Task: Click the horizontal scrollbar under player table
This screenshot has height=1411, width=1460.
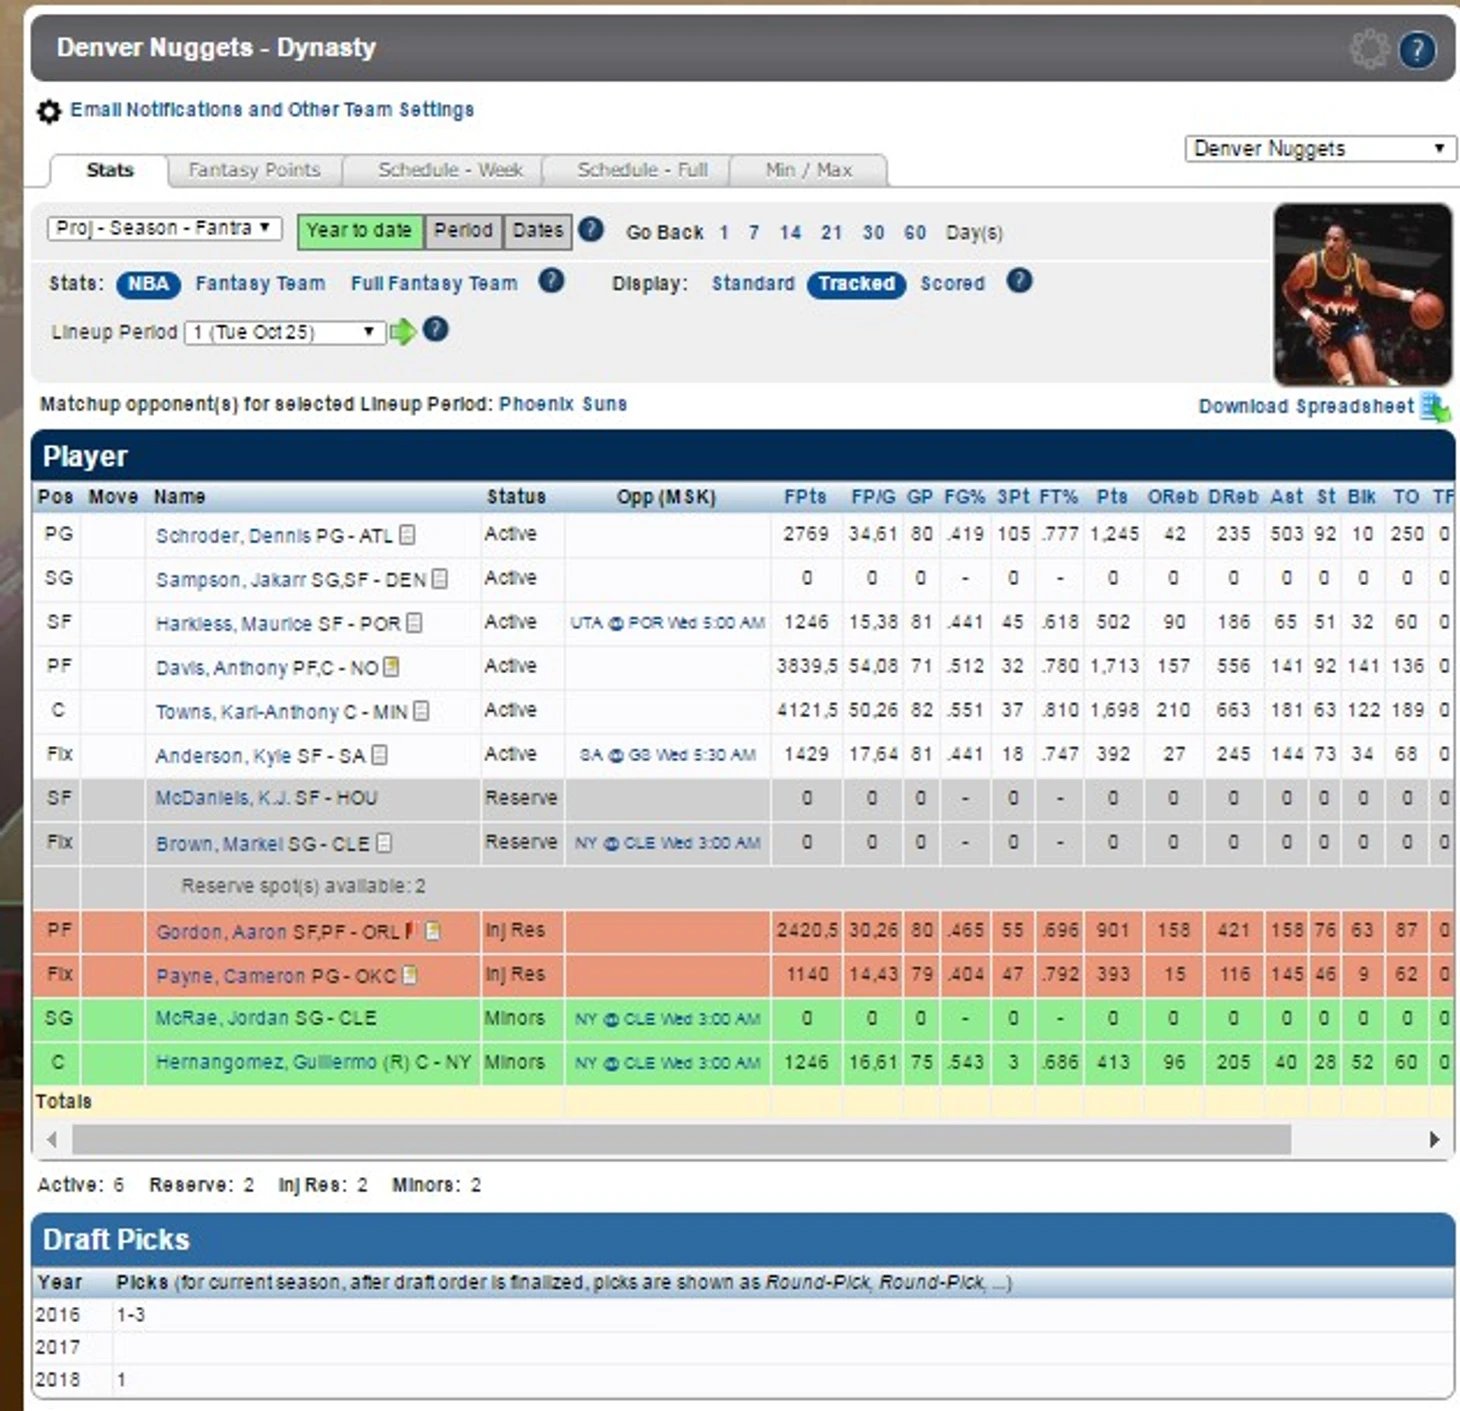Action: coord(680,1139)
